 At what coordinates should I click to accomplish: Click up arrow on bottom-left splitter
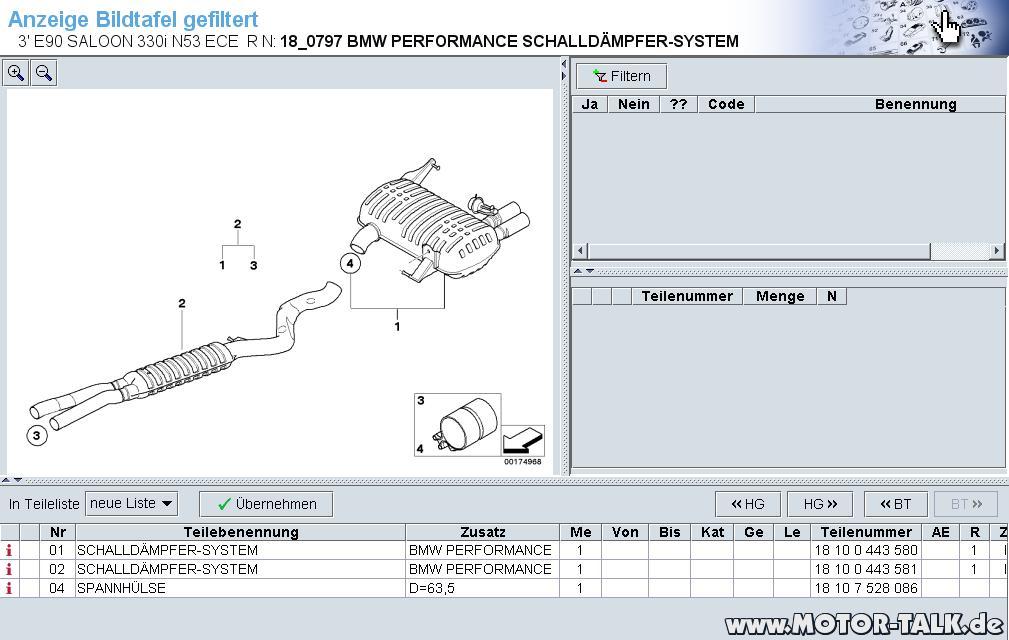pyautogui.click(x=5, y=480)
